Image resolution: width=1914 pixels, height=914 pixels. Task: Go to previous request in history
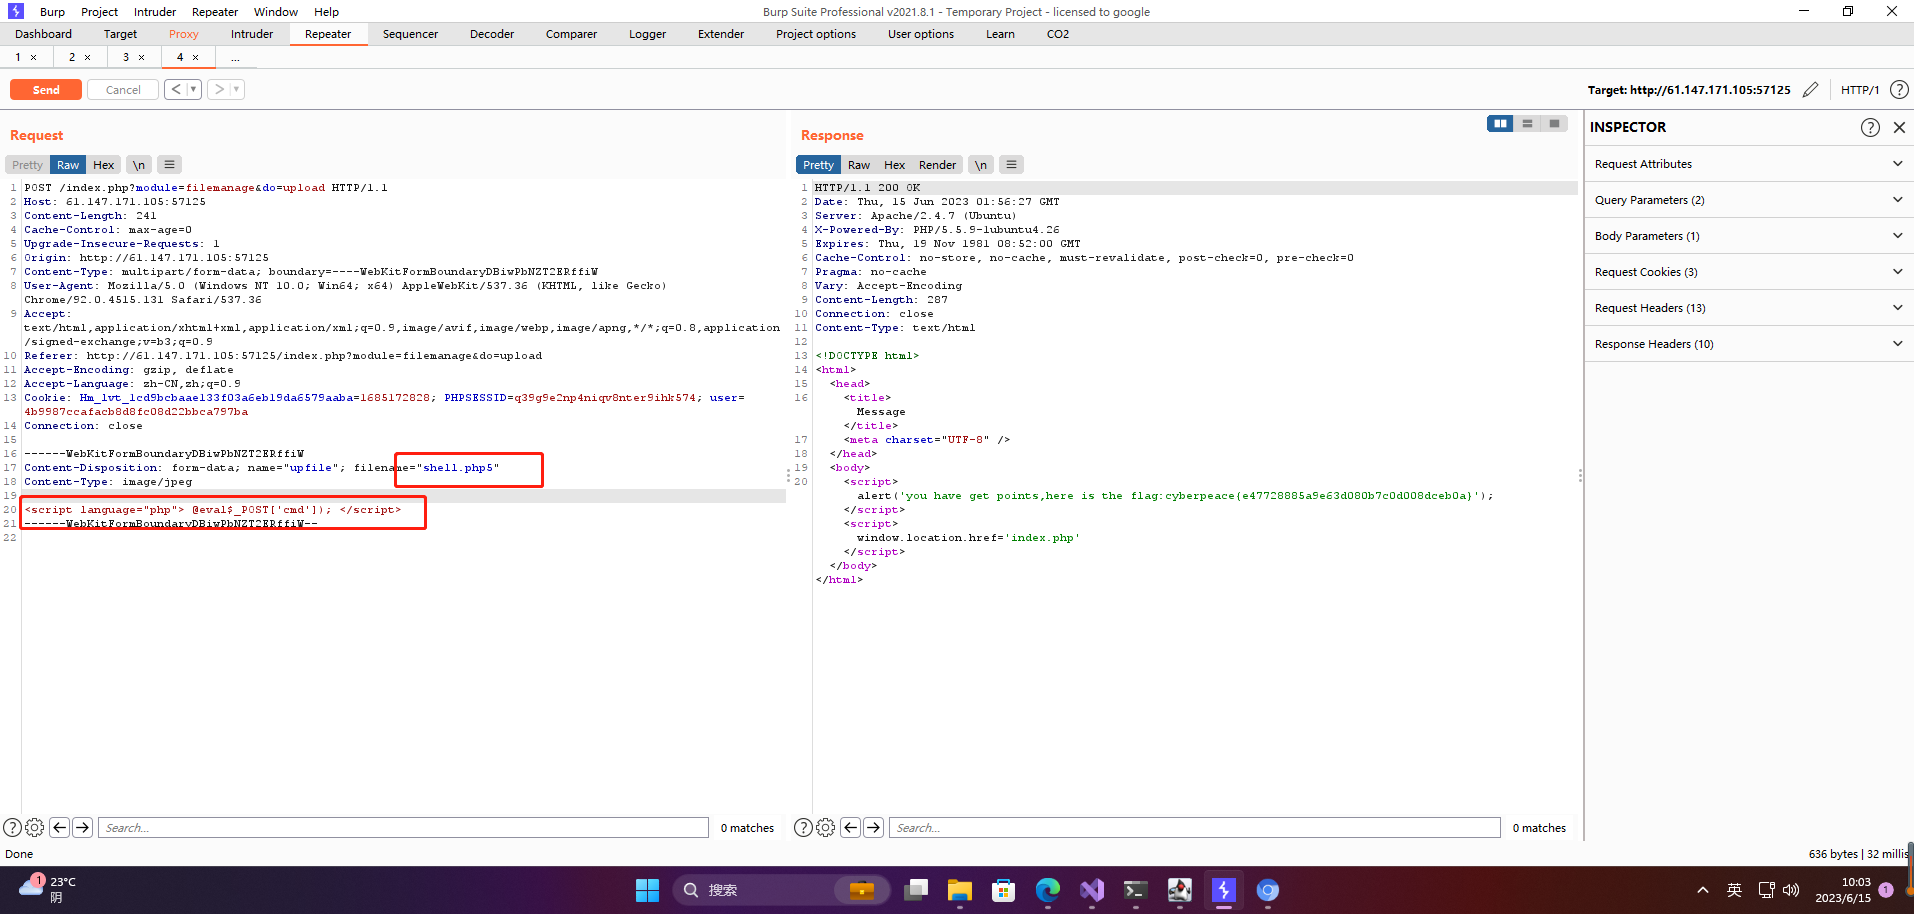(x=176, y=90)
